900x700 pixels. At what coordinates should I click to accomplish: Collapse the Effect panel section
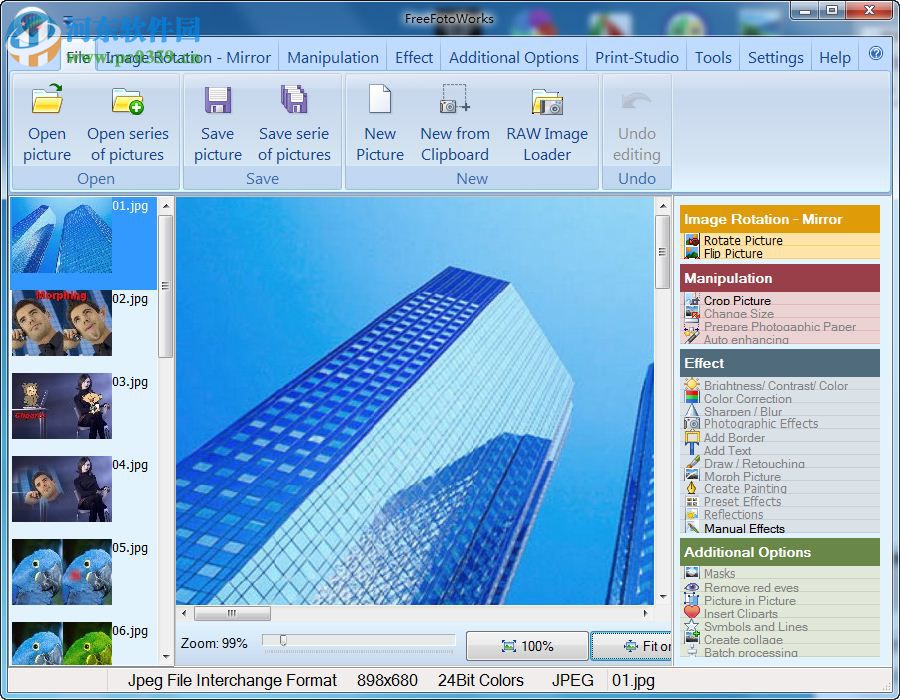(x=780, y=363)
